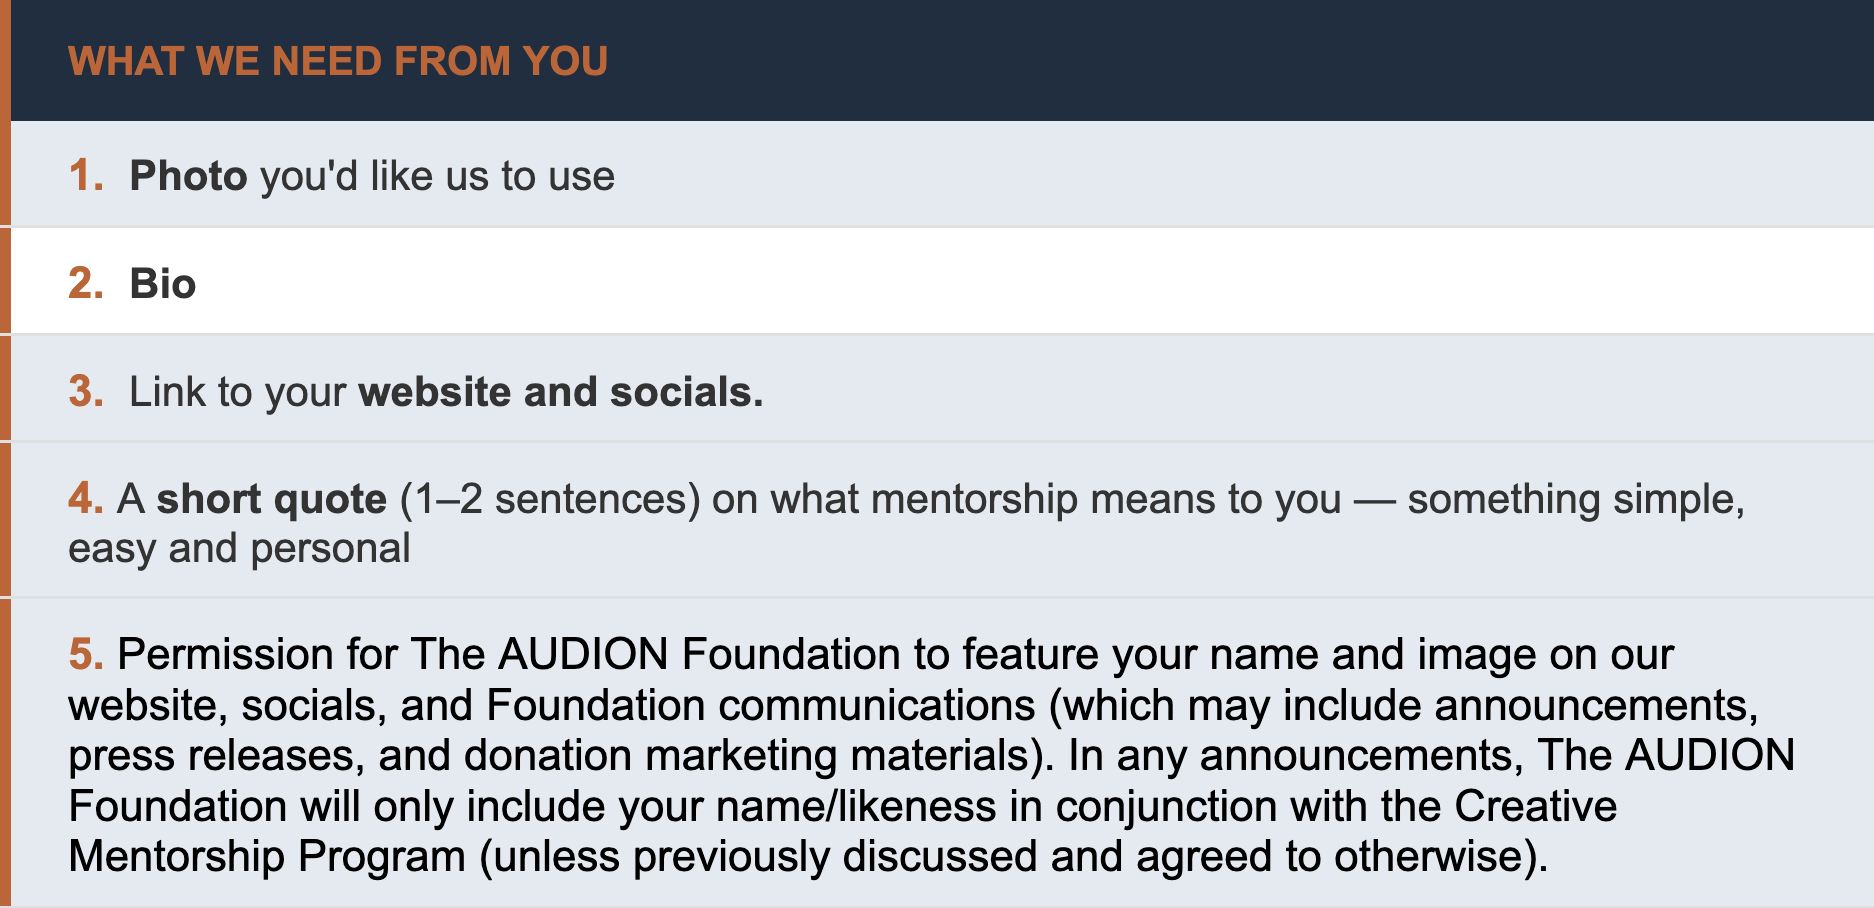Click the 'Mentorship Program' text in last line
Screen dimensions: 1874x908
click(x=267, y=857)
